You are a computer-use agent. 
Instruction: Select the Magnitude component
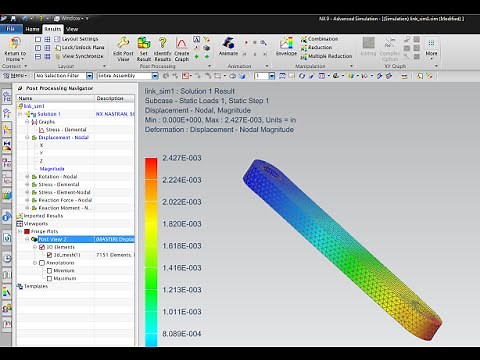click(x=52, y=169)
